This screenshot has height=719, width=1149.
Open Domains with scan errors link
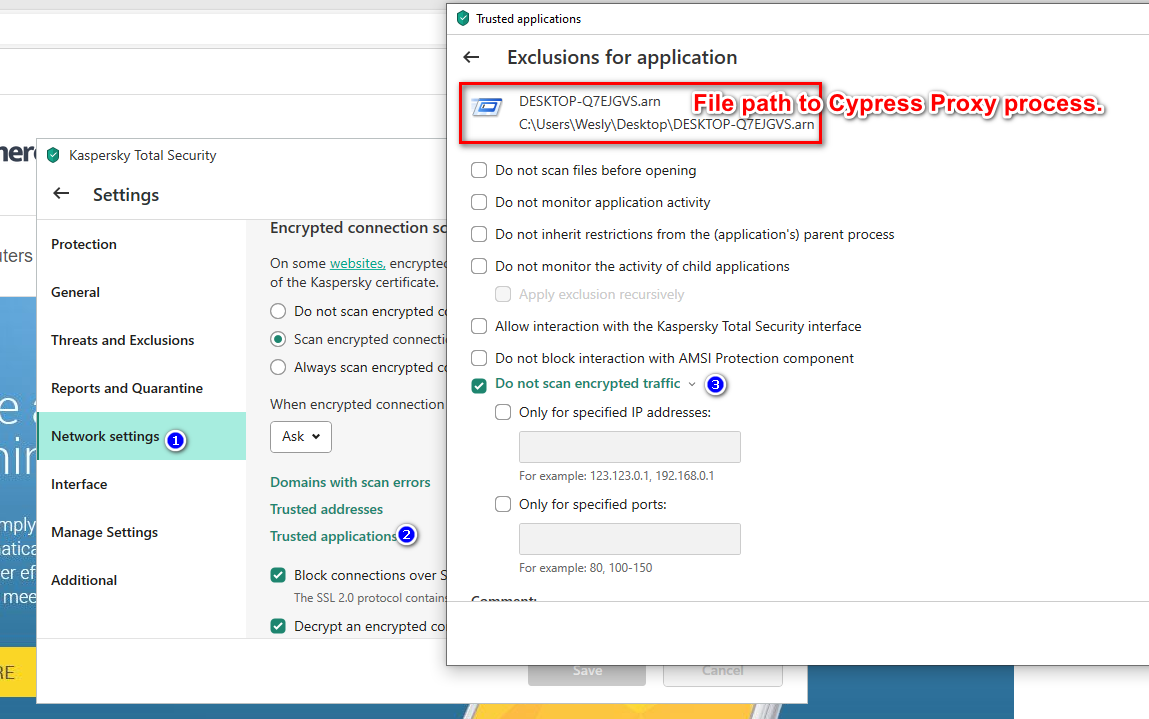pos(350,482)
